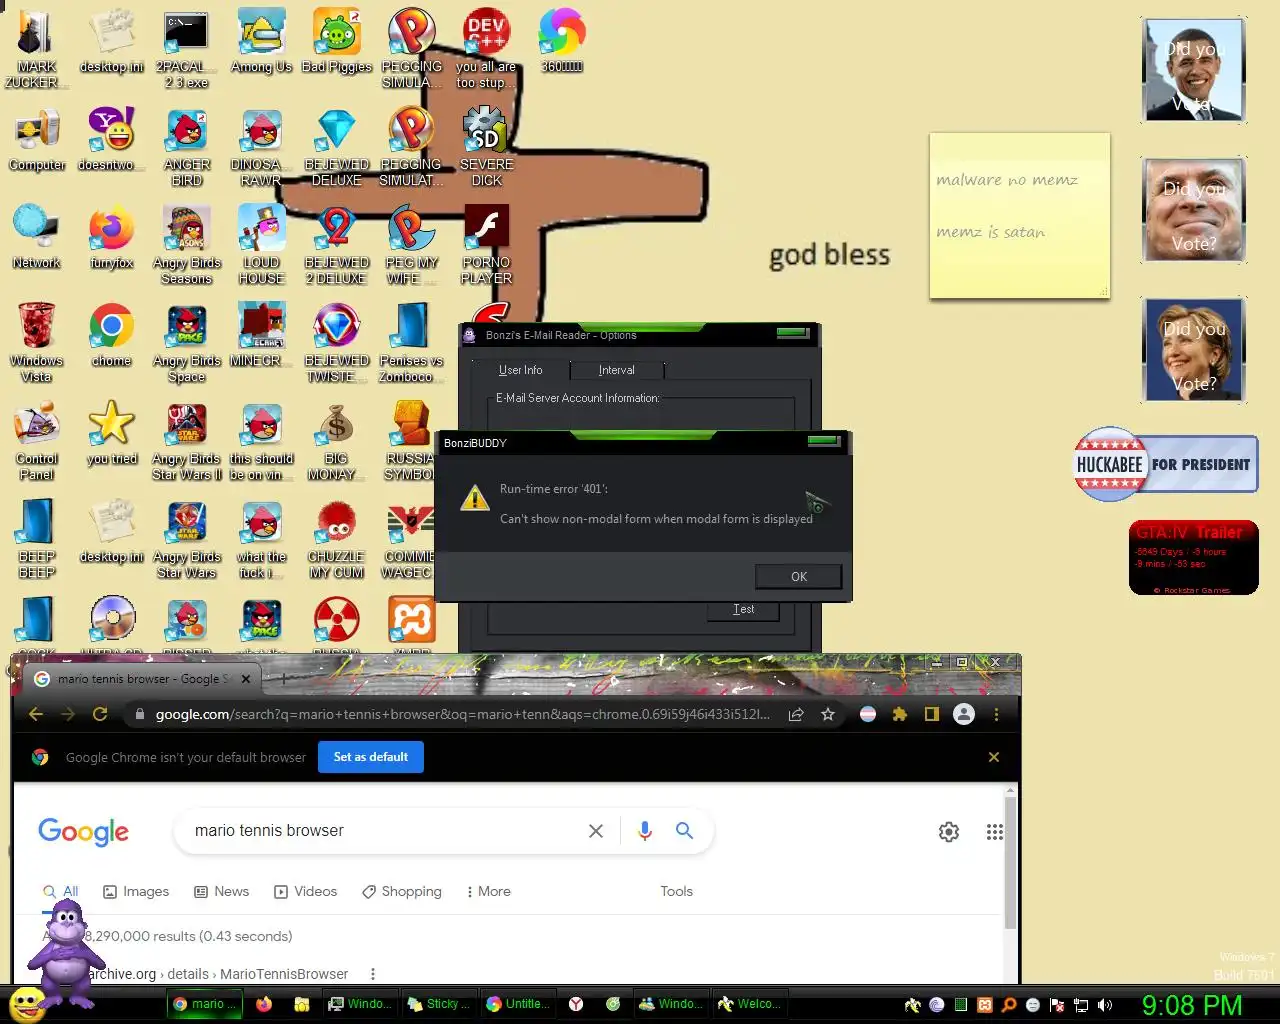Open the LOUD HOUSE desktop icon
Viewport: 1280px width, 1024px height.
click(262, 246)
